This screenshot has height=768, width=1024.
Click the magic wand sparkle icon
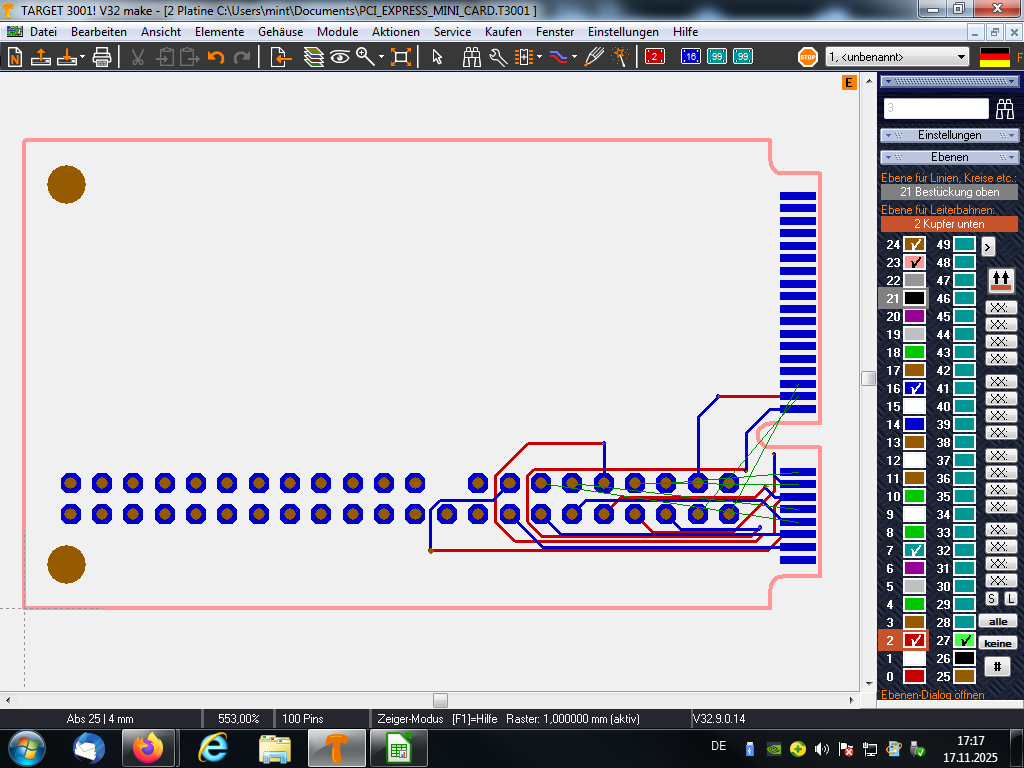[619, 57]
